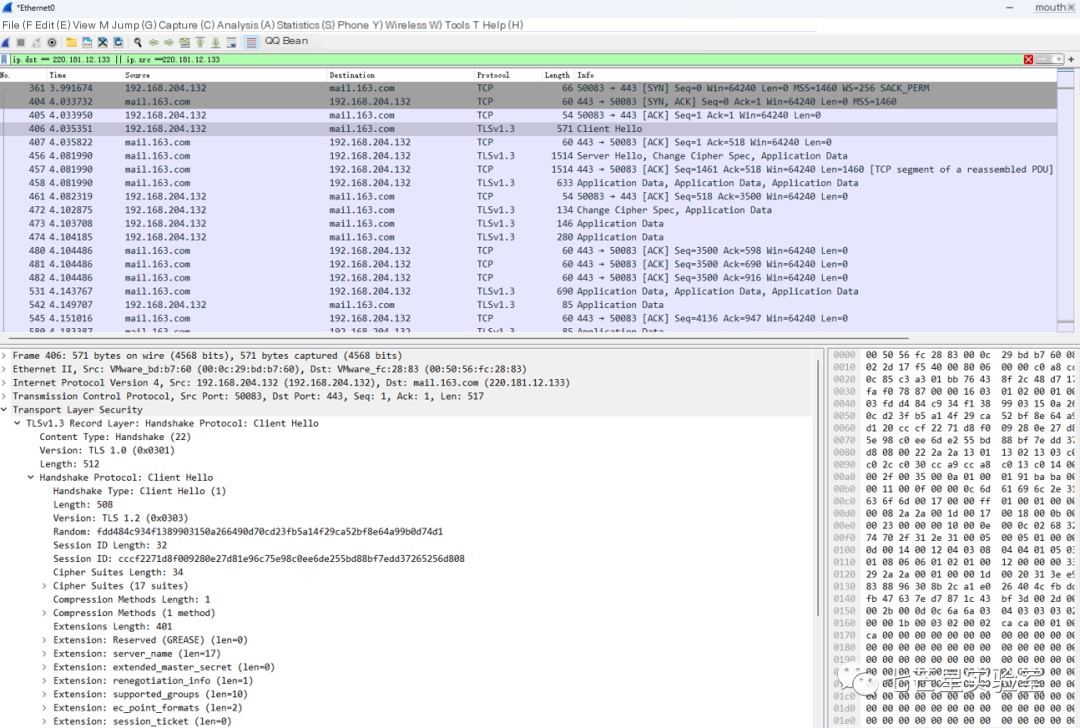Image resolution: width=1080 pixels, height=728 pixels.
Task: Clear the display filter with red X
Action: click(x=1028, y=60)
